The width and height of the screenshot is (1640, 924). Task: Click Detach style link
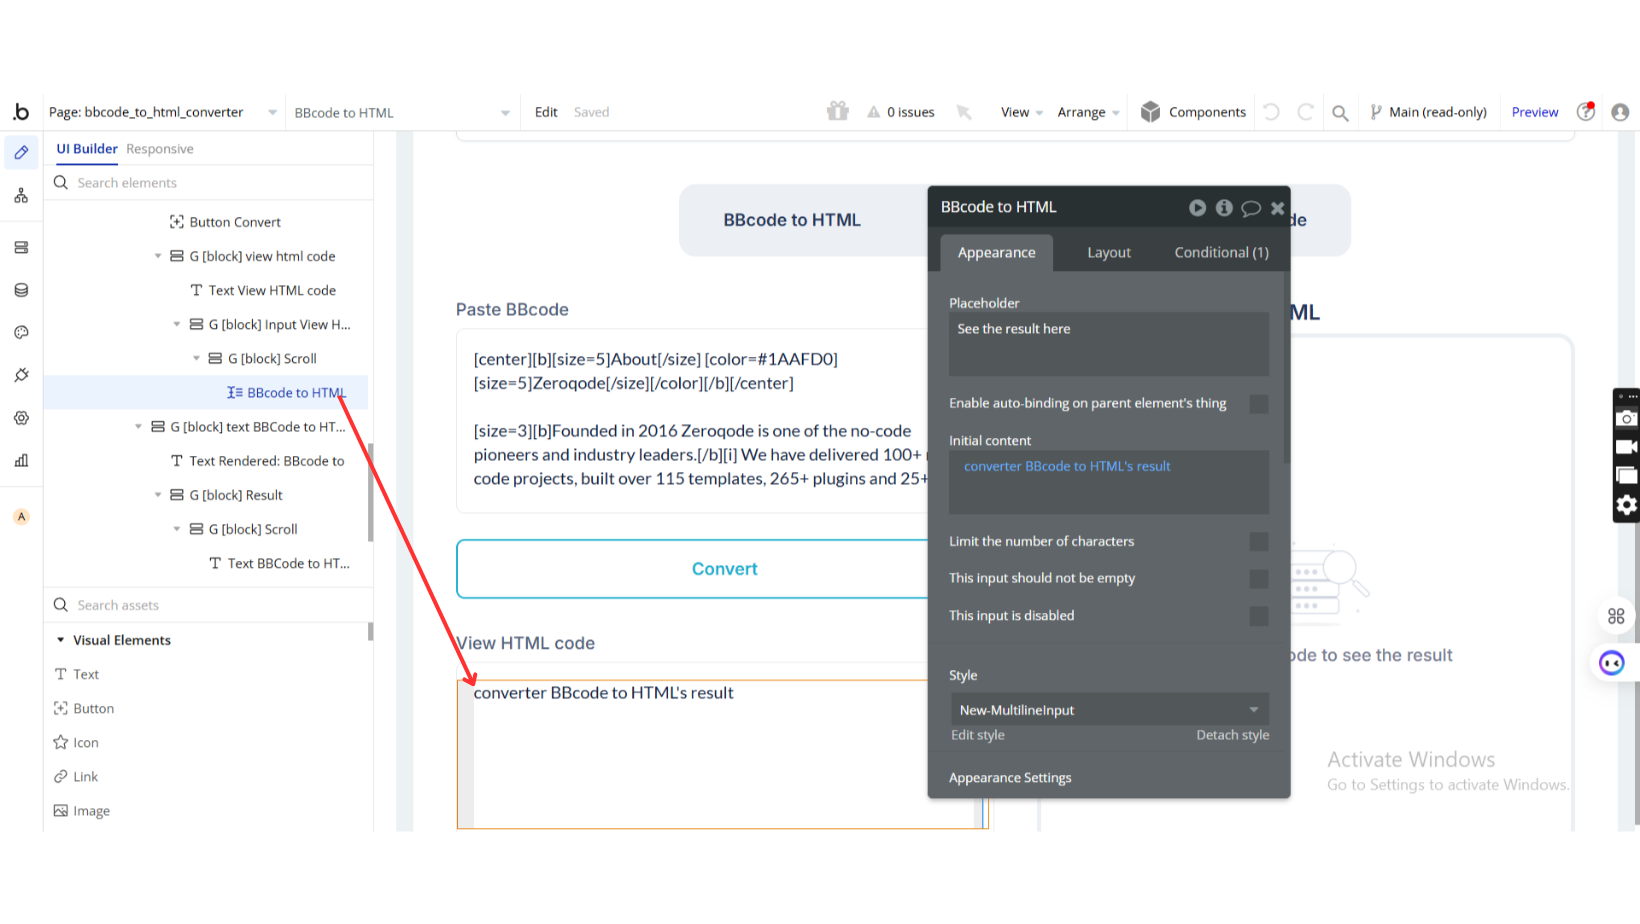[x=1232, y=735]
